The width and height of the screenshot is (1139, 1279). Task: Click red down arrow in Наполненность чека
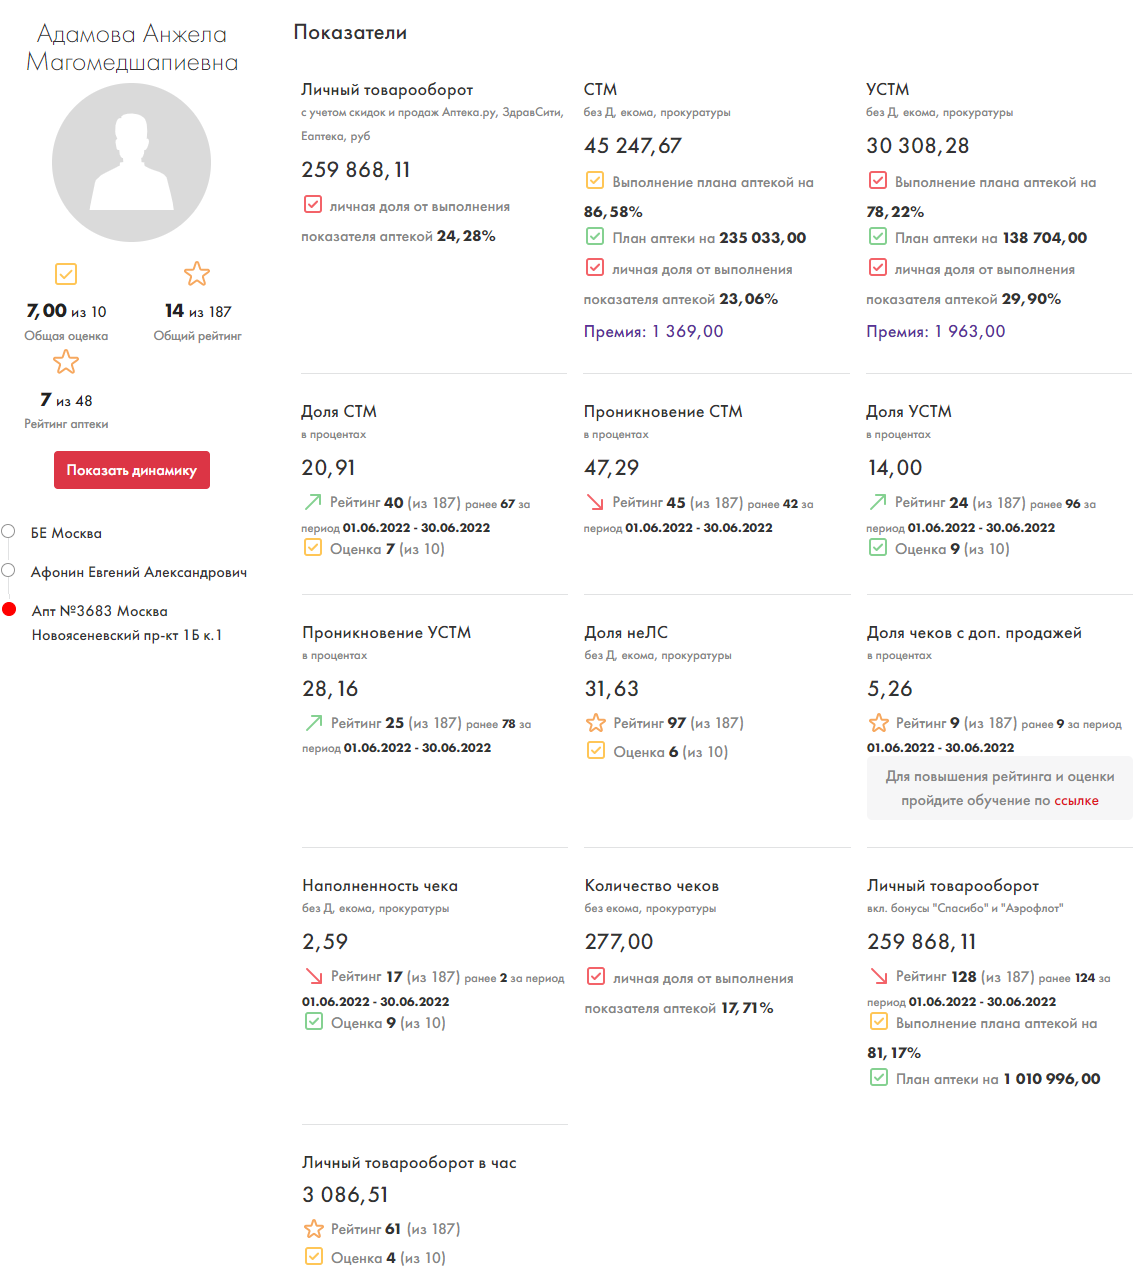pos(313,976)
